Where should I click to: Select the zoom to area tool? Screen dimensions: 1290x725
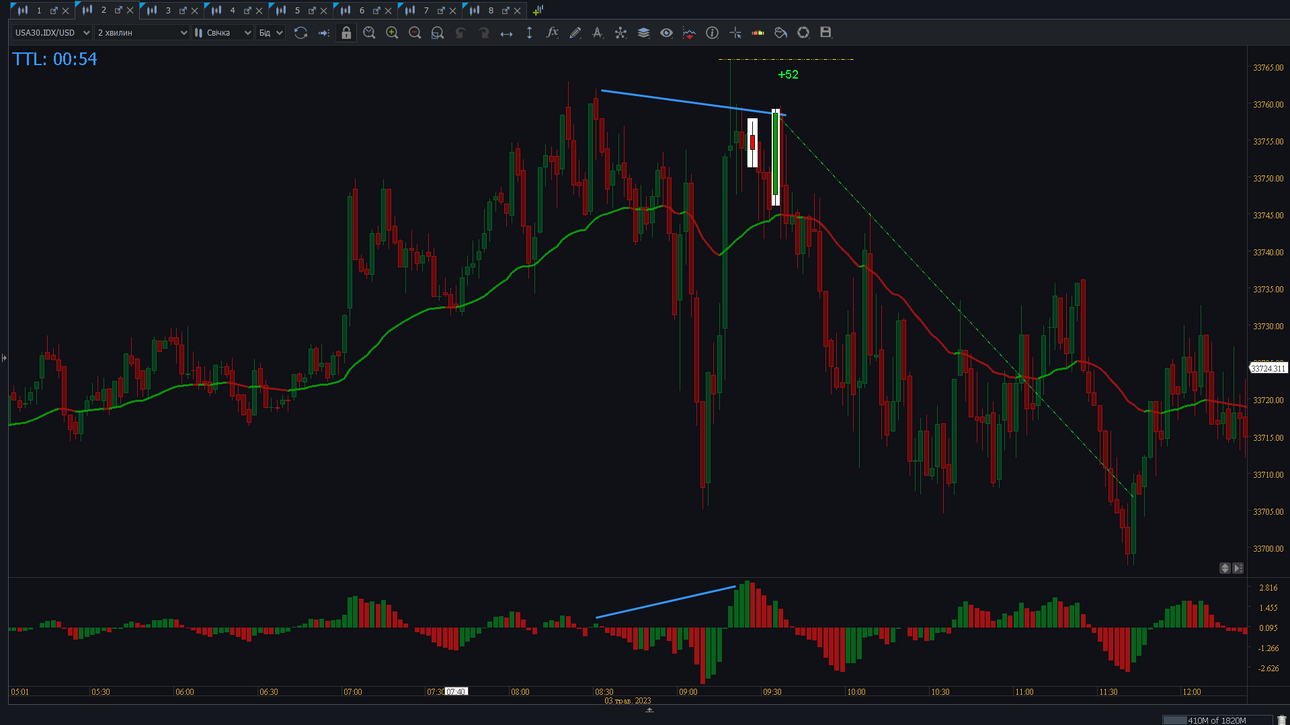pos(437,33)
